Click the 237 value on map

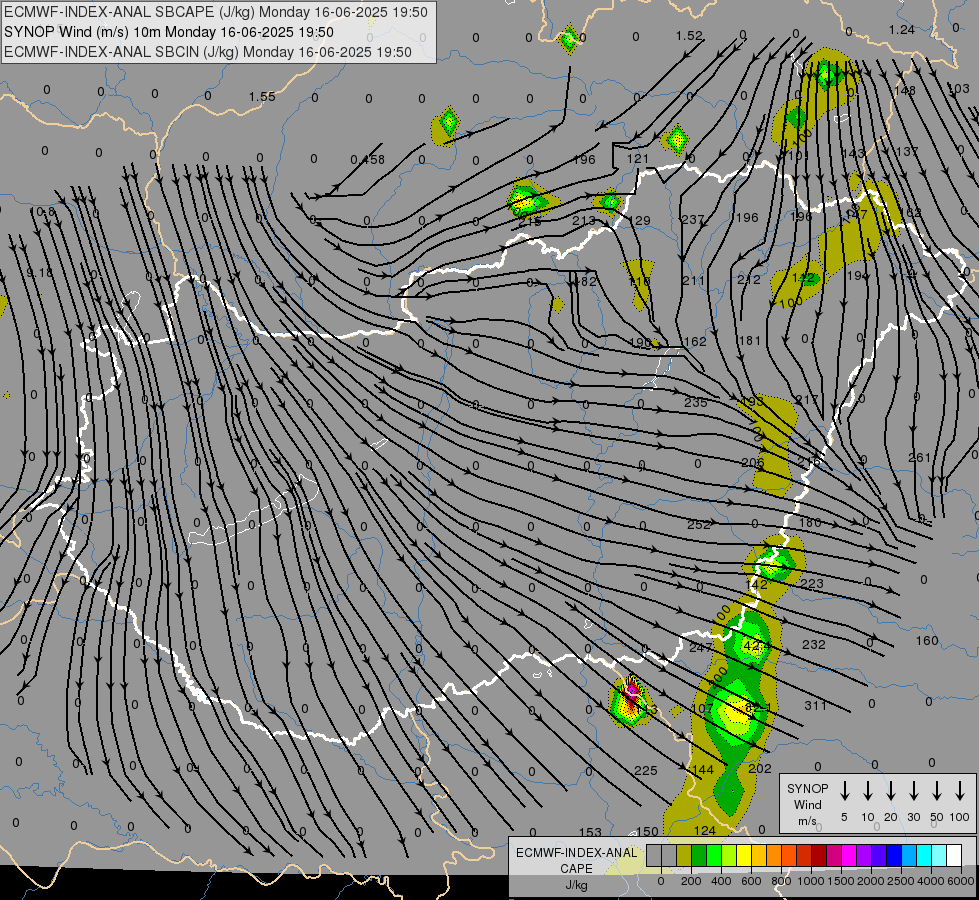tap(692, 220)
